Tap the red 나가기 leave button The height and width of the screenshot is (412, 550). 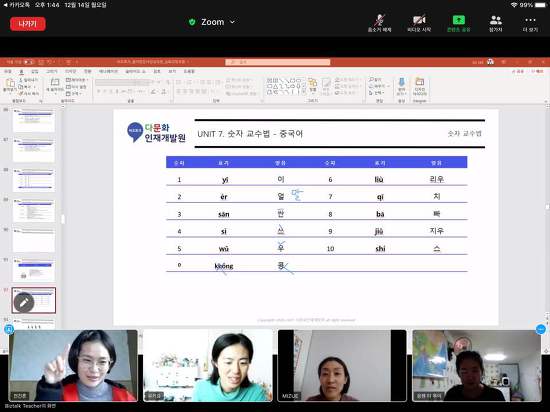tap(28, 24)
